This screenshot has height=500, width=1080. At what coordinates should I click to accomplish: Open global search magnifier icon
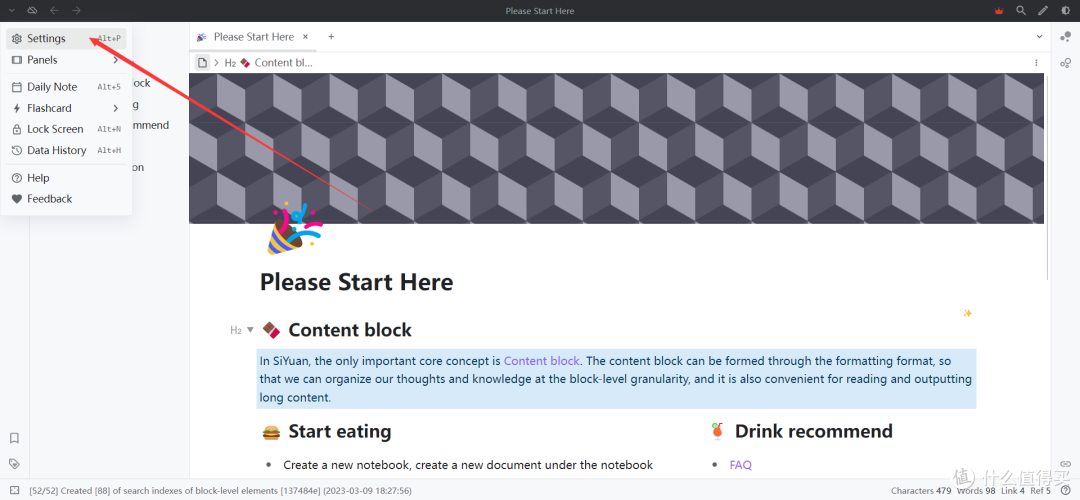pyautogui.click(x=1021, y=10)
